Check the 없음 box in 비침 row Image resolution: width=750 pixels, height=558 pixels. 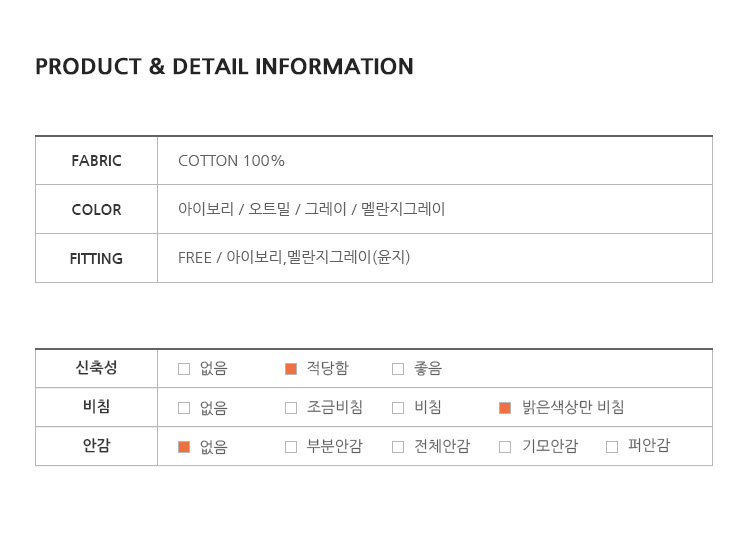pos(184,408)
